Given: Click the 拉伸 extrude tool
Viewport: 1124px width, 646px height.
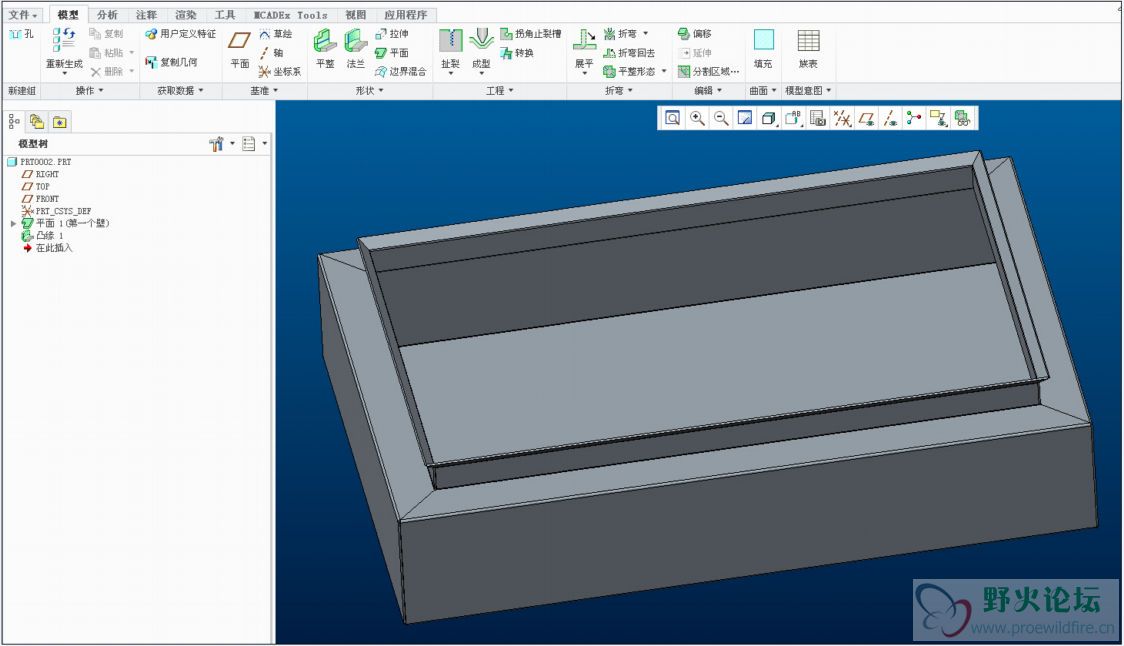Looking at the screenshot, I should coord(392,34).
